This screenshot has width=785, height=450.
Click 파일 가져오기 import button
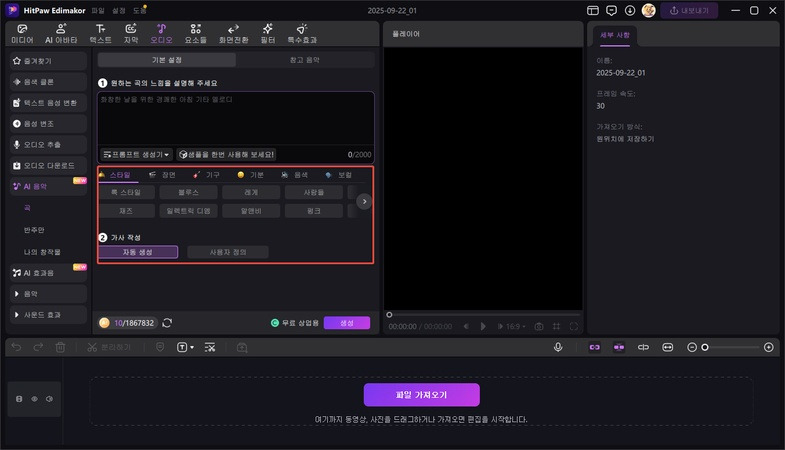pyautogui.click(x=422, y=395)
